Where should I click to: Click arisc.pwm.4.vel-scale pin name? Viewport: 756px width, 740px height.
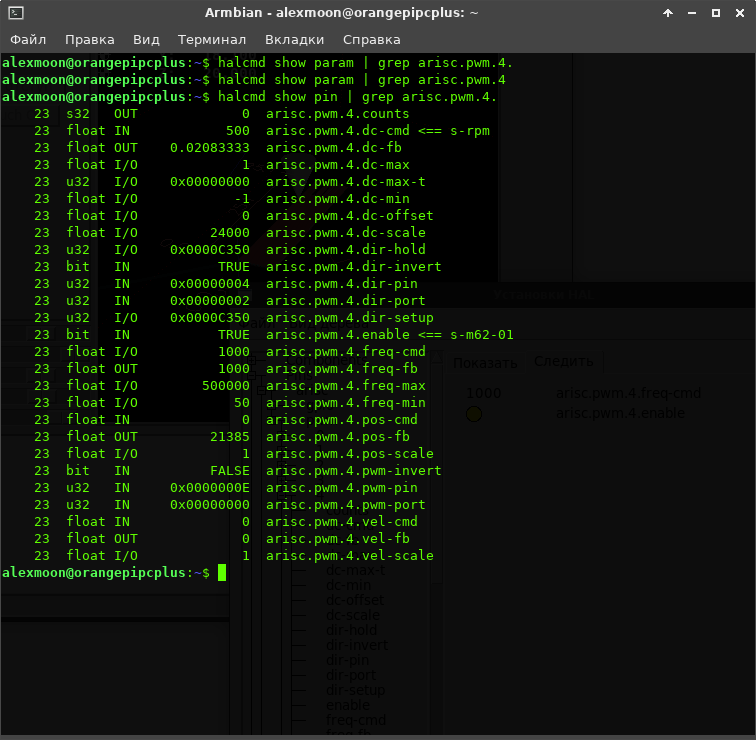click(350, 555)
